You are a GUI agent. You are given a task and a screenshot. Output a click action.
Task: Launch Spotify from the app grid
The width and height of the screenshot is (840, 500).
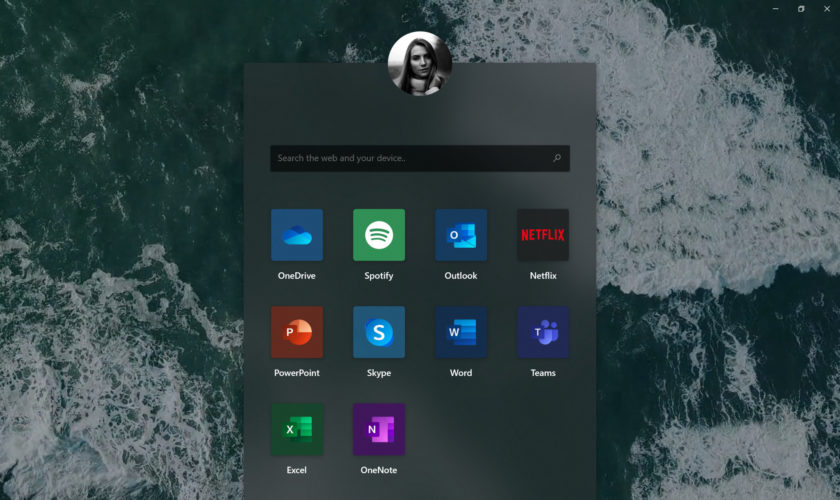379,235
